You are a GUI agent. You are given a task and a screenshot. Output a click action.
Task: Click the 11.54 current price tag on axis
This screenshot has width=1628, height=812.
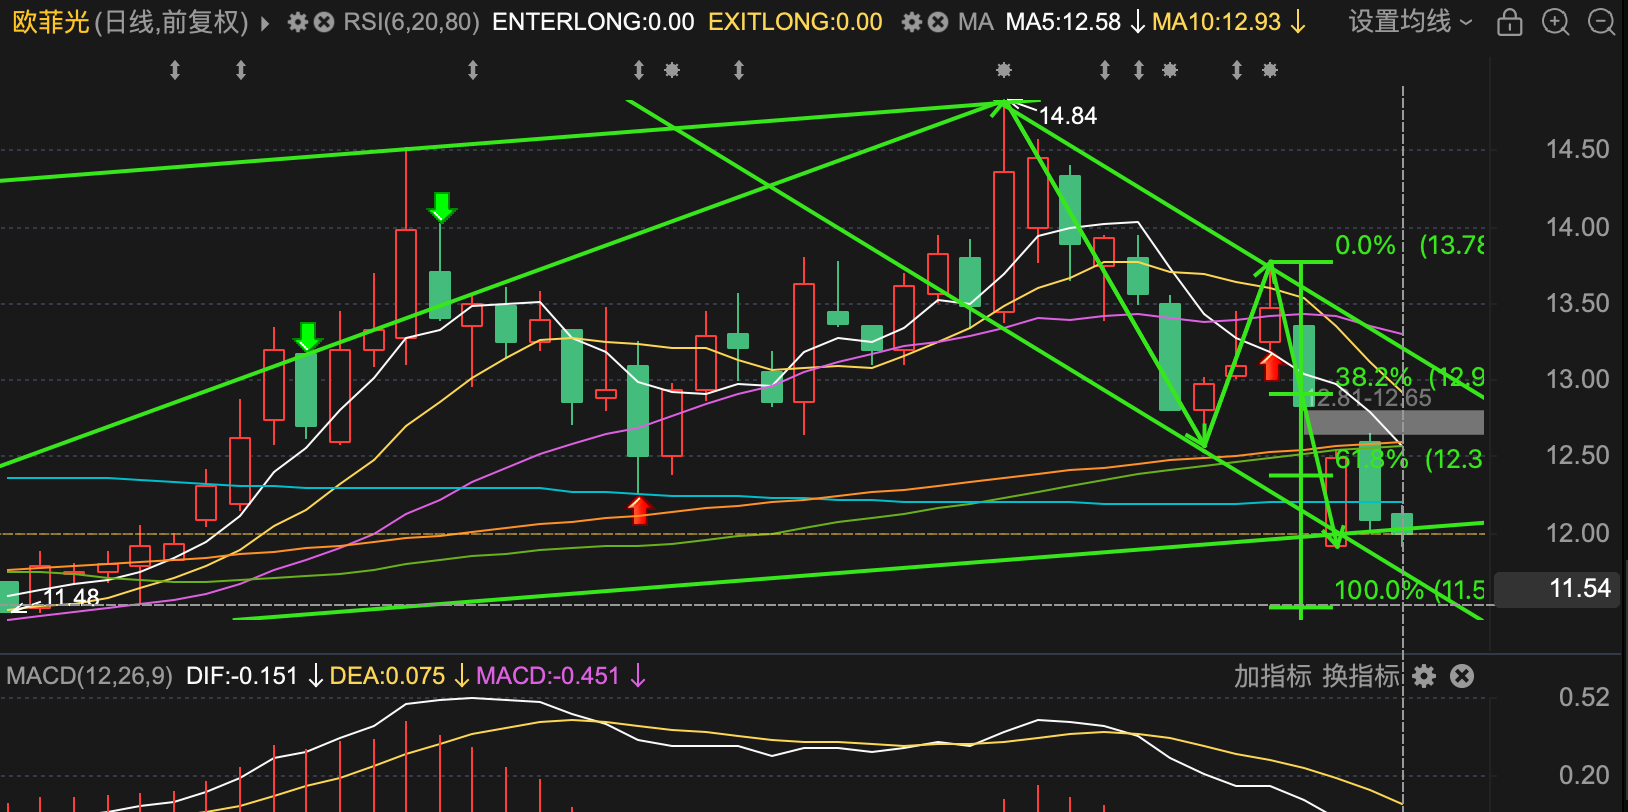tap(1558, 589)
